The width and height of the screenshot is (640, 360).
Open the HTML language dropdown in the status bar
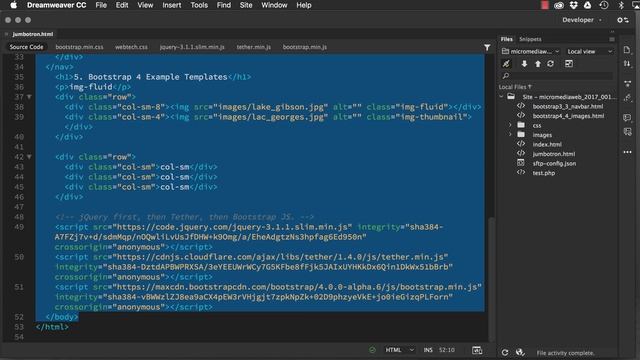(400, 350)
